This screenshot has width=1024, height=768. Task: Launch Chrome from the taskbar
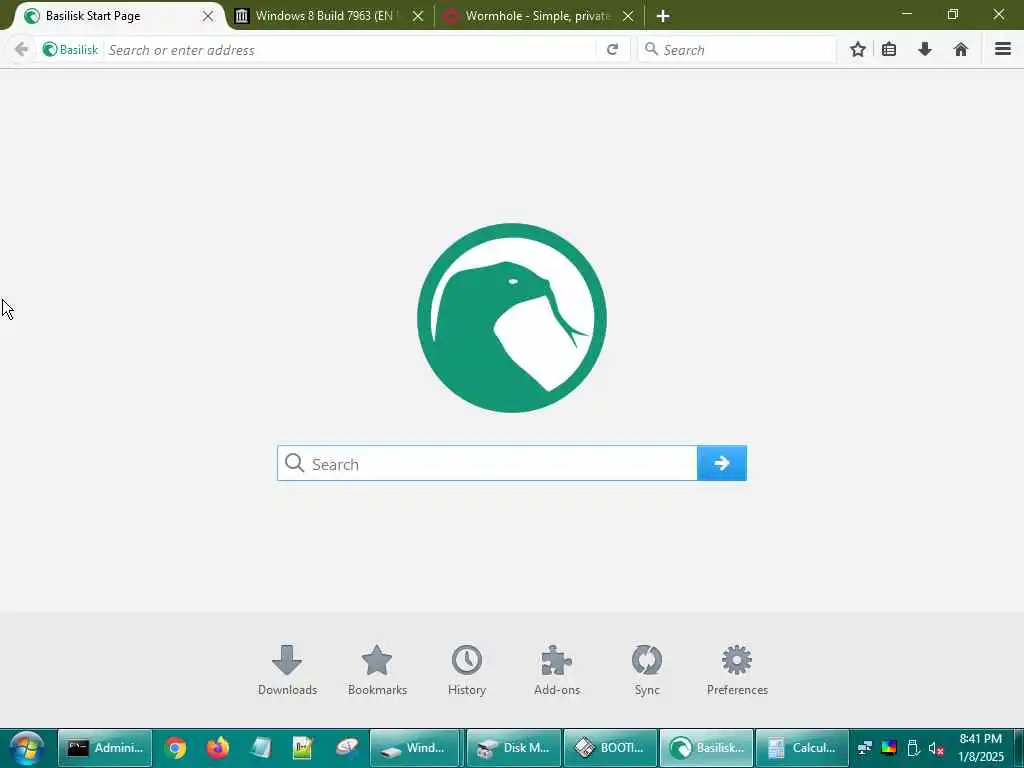[x=175, y=748]
